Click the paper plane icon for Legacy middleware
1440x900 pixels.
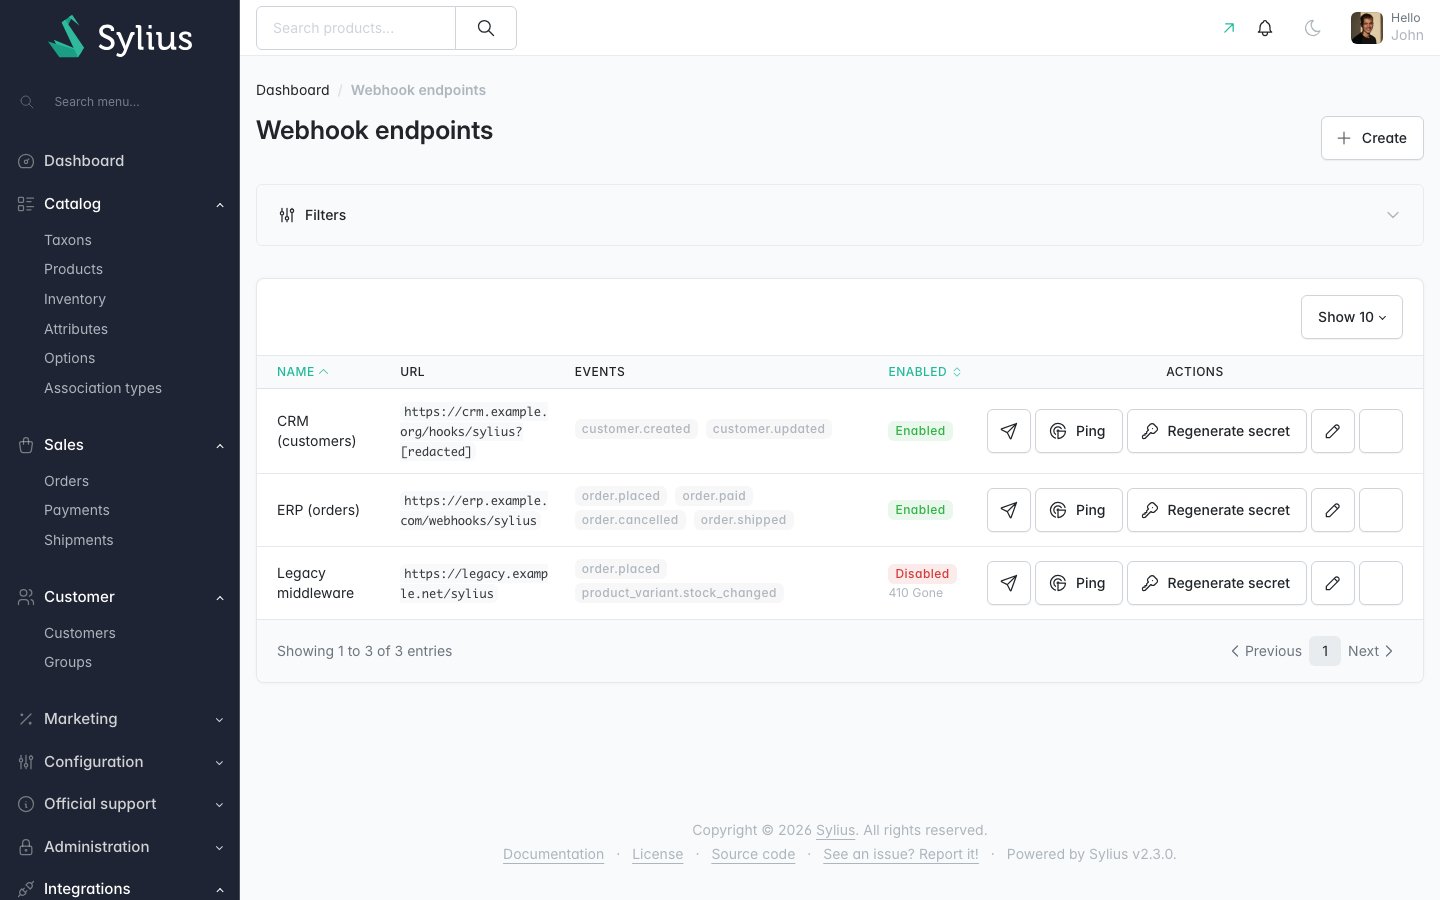pos(1009,583)
